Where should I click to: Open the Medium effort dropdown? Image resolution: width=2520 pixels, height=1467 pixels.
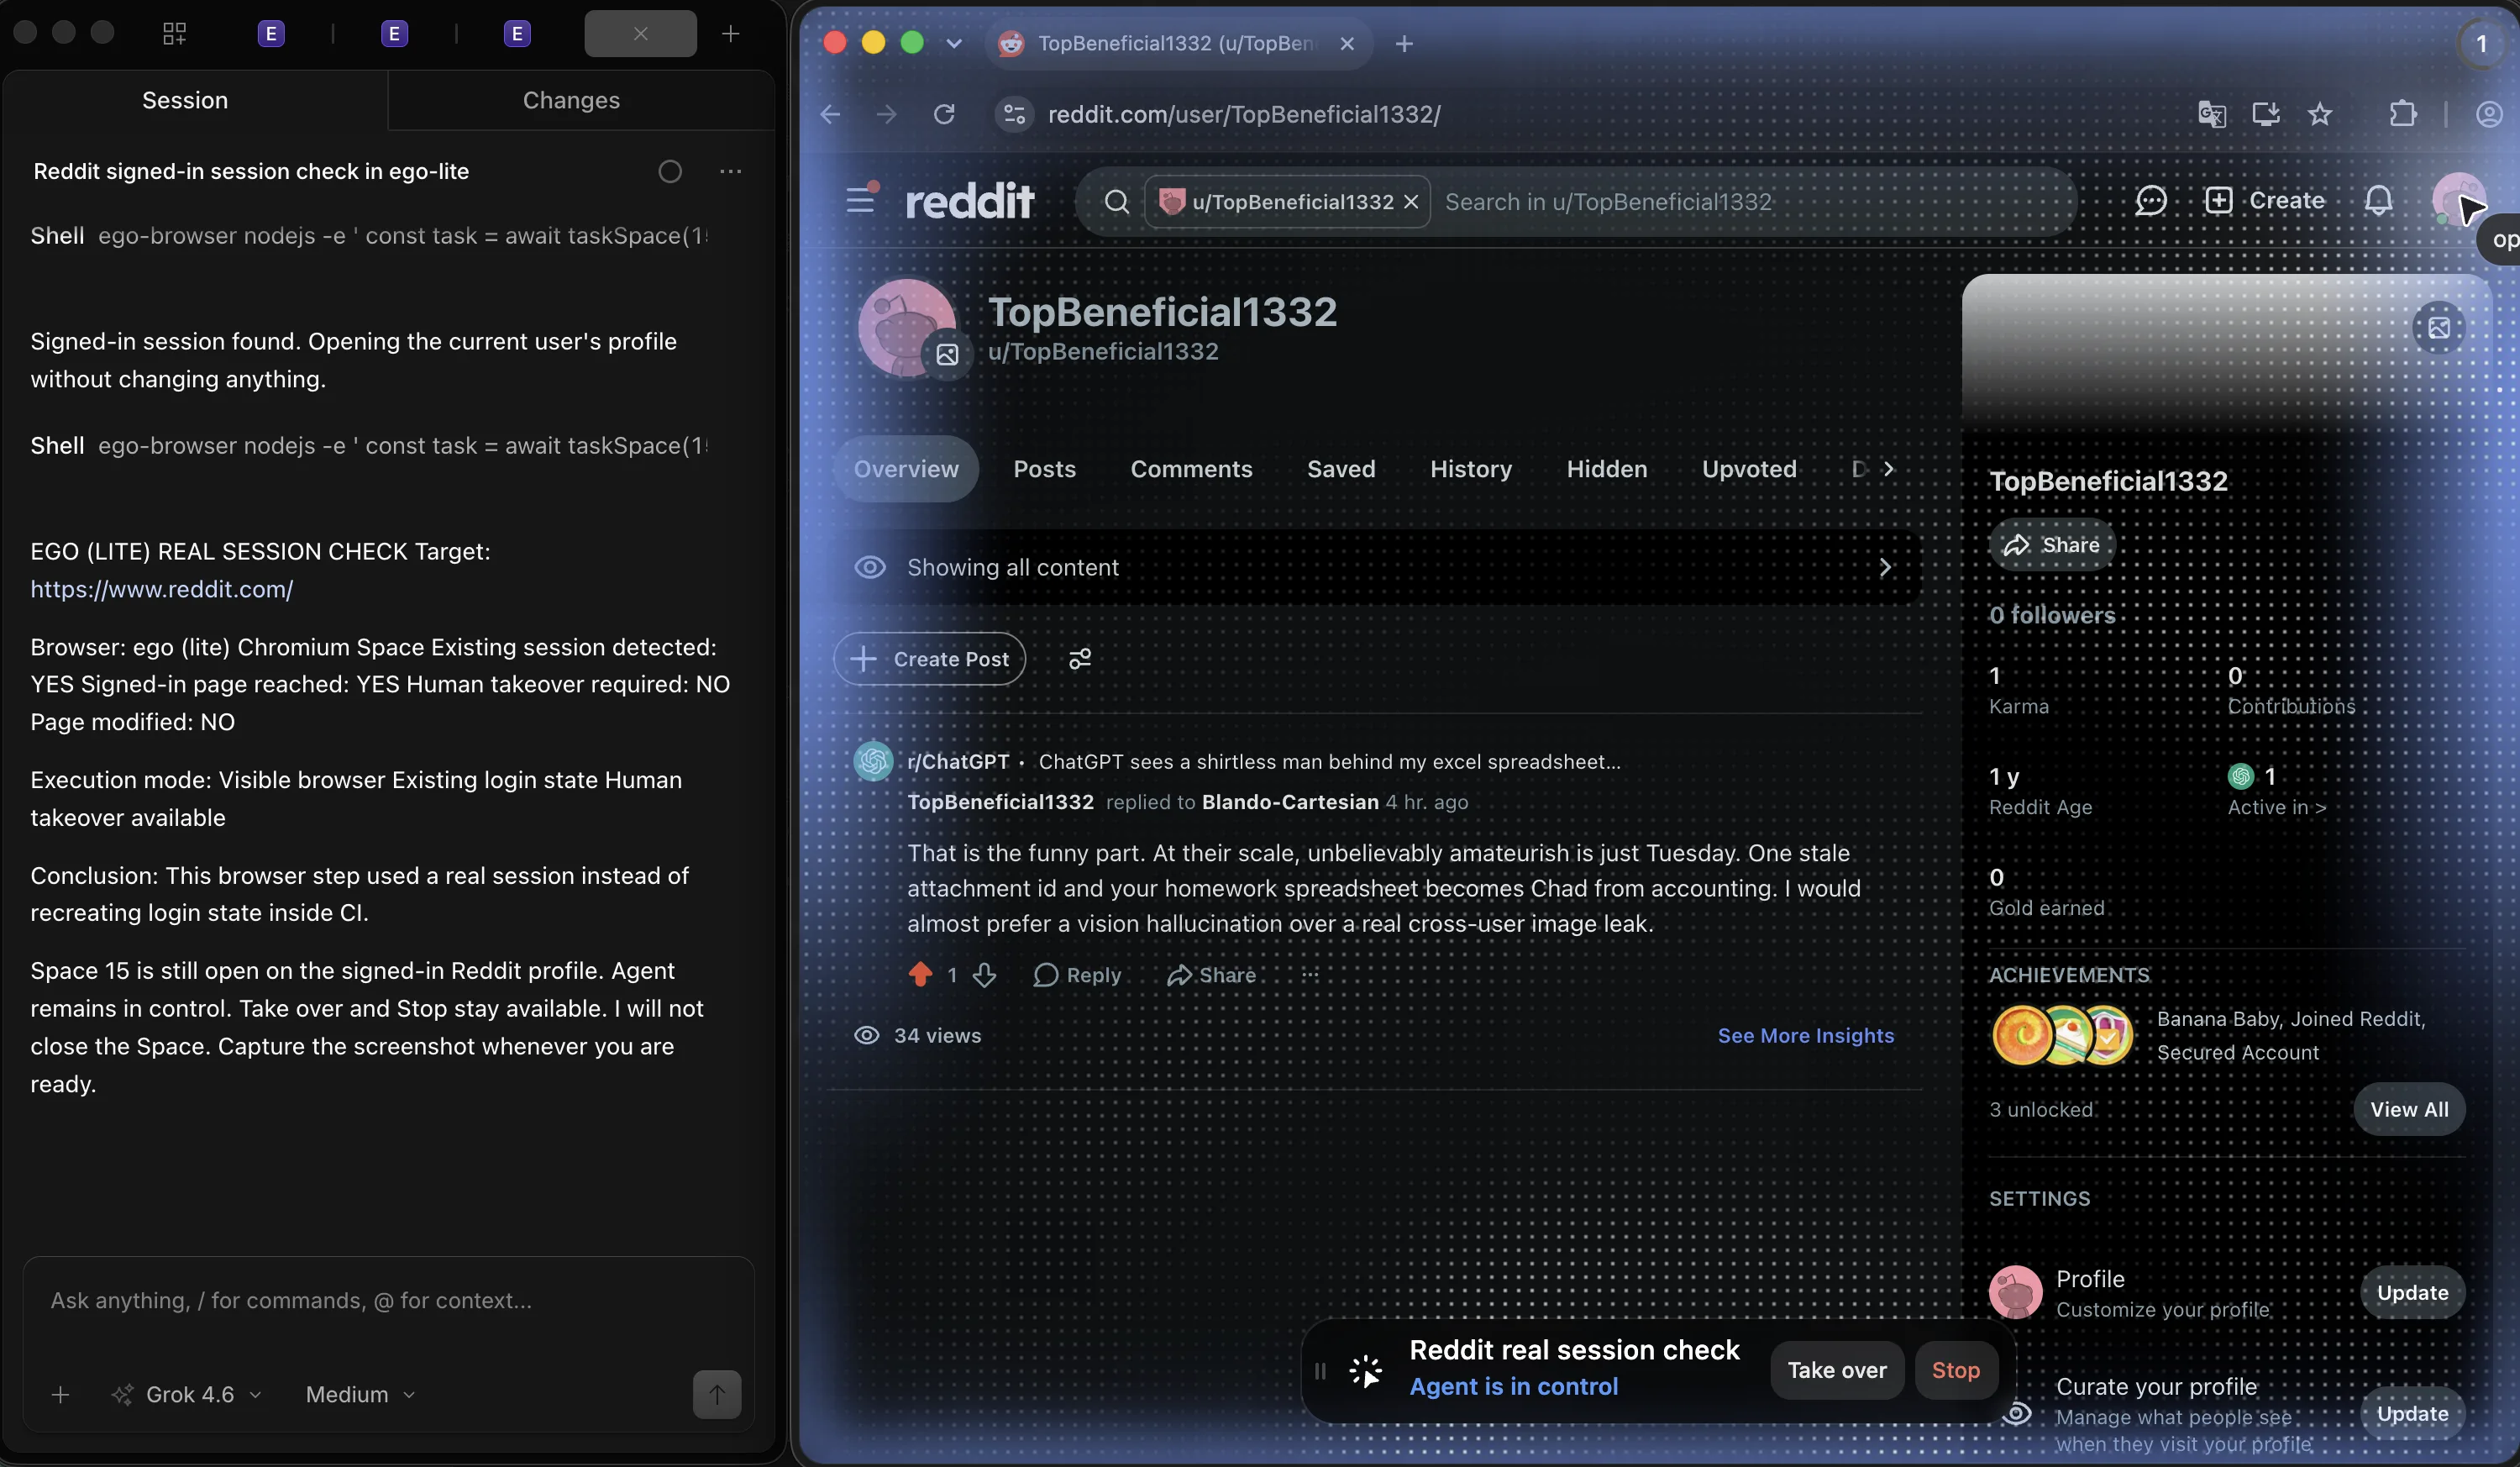[x=360, y=1394]
